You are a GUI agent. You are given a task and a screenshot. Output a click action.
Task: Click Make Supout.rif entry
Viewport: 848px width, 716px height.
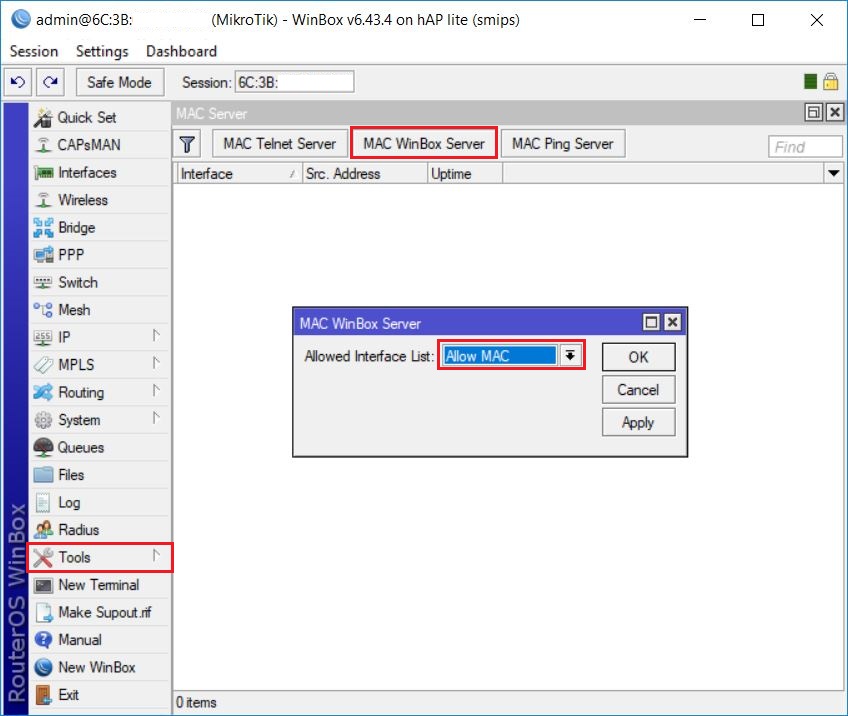pos(101,613)
